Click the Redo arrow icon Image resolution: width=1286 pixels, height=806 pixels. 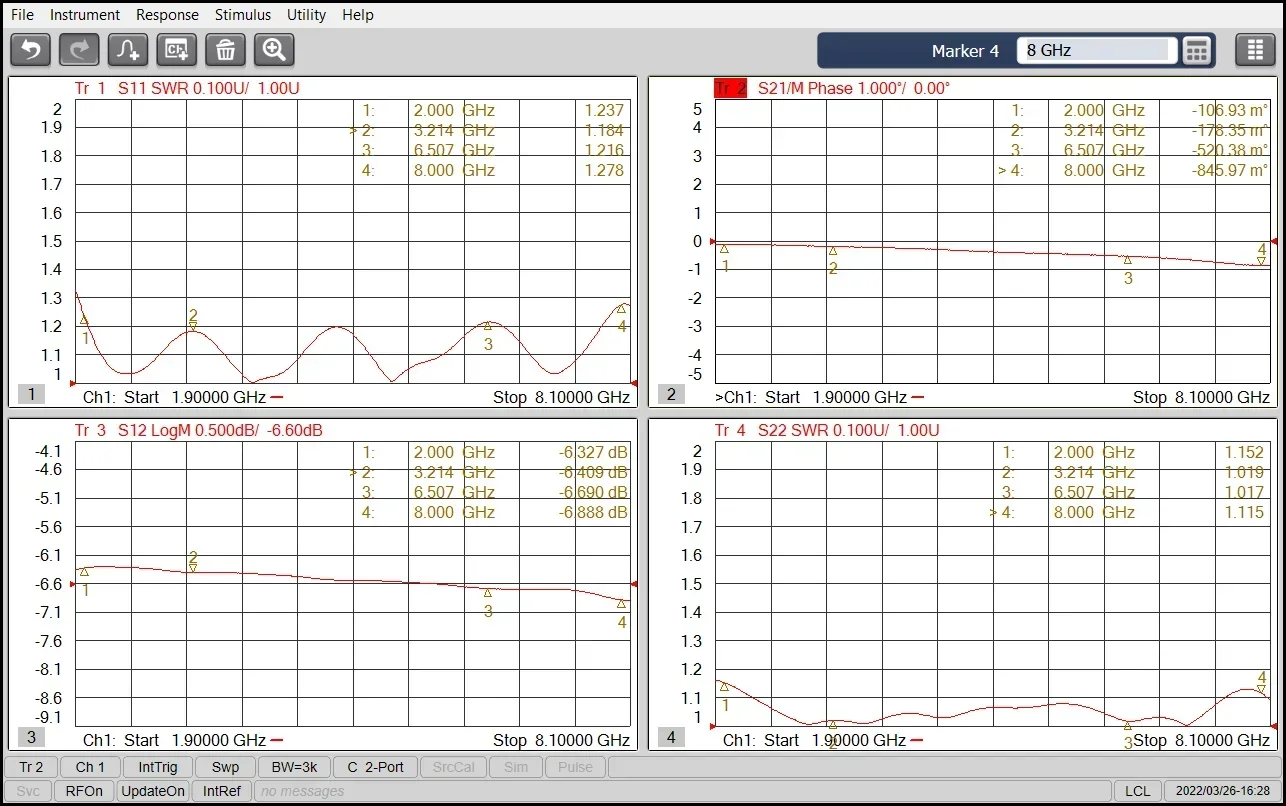(x=79, y=49)
